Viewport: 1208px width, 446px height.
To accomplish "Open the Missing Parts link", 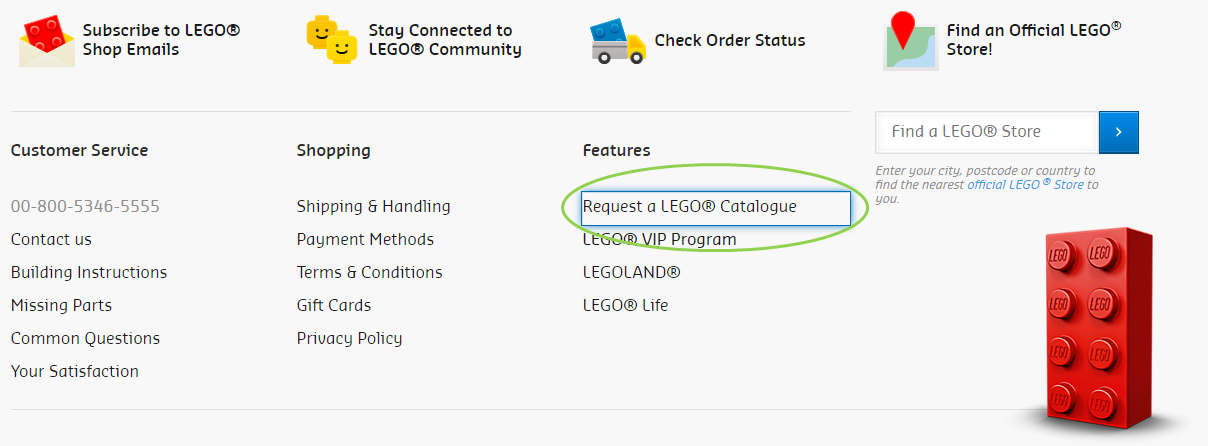I will pyautogui.click(x=61, y=306).
